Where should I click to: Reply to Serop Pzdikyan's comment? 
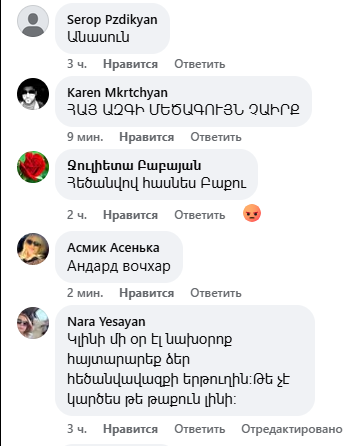coord(200,64)
